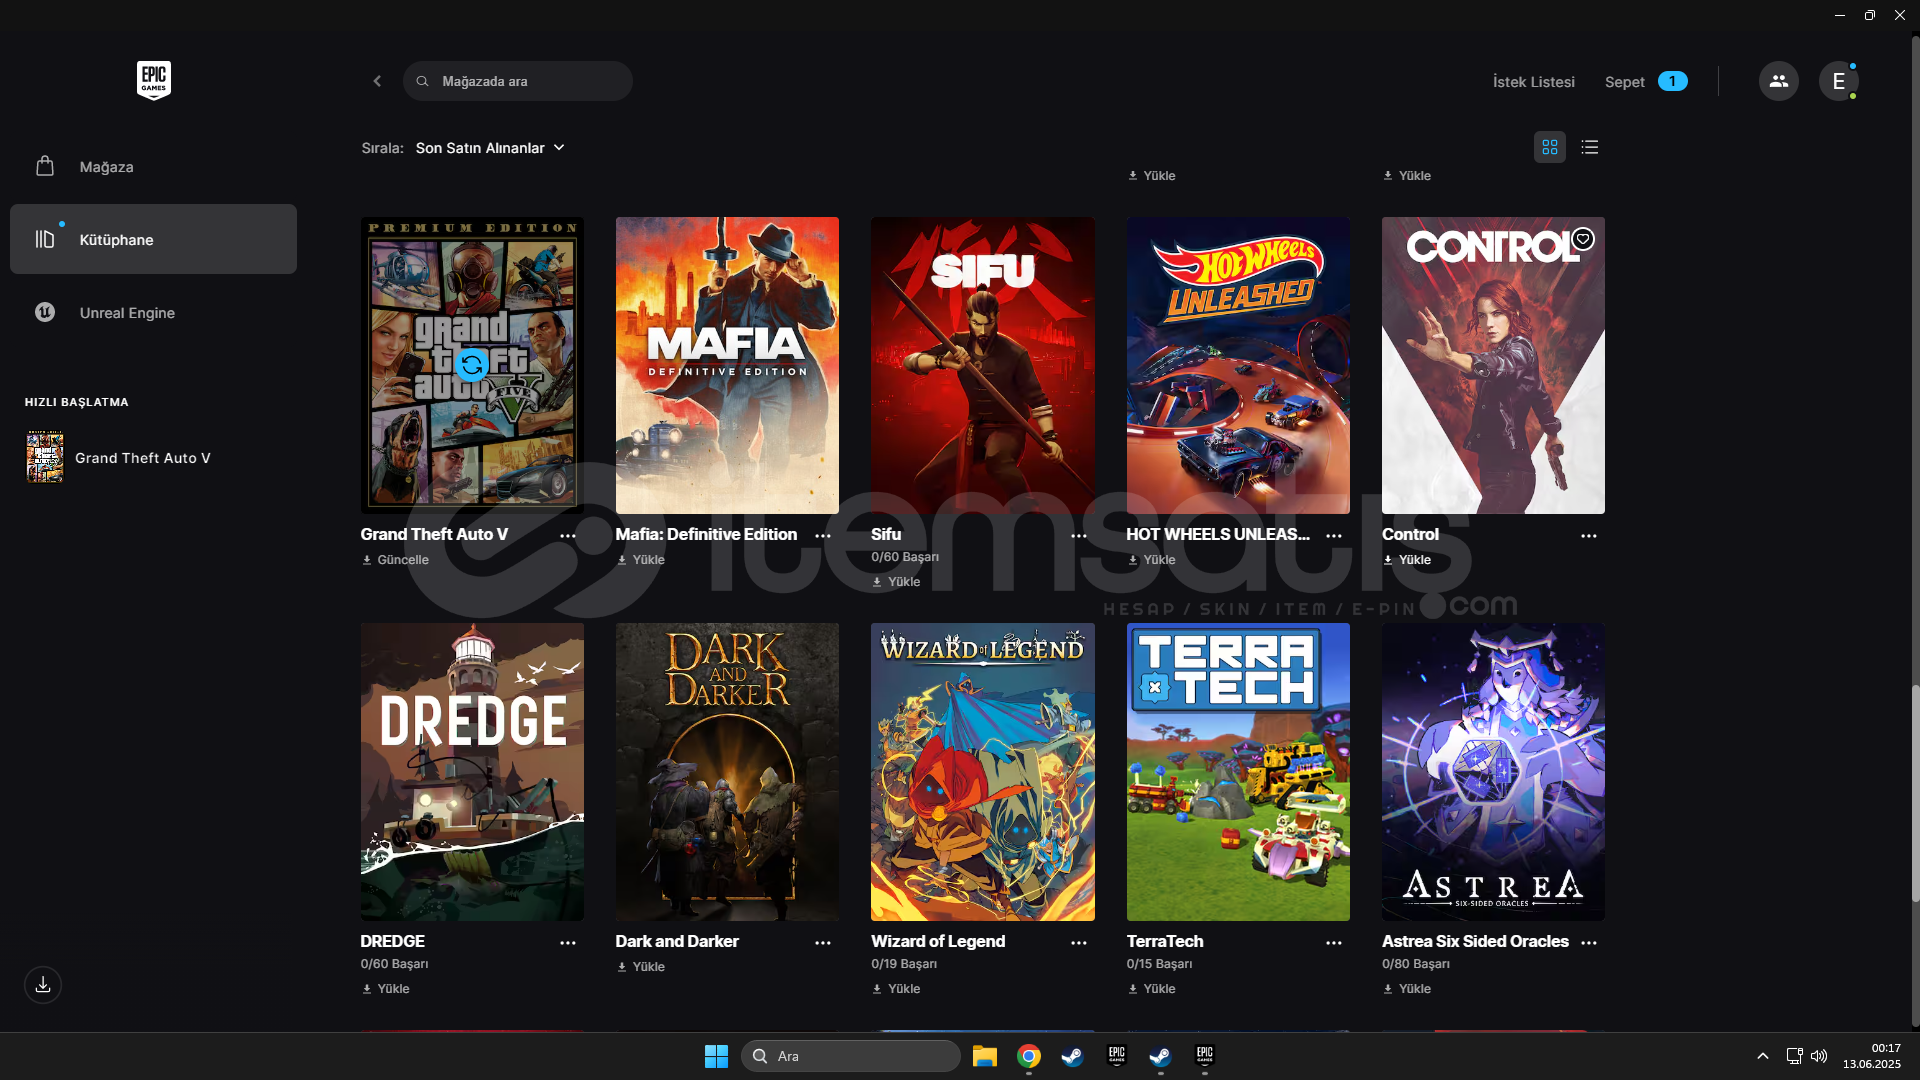The width and height of the screenshot is (1920, 1080).
Task: Open the TerraTech cover art
Action: click(x=1238, y=771)
